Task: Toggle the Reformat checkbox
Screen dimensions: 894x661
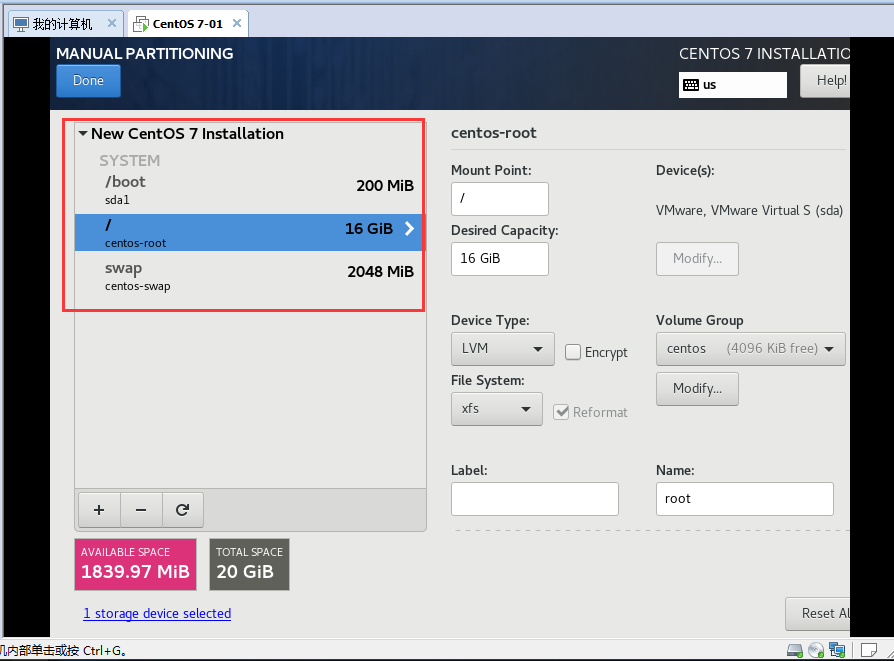Action: click(x=561, y=412)
